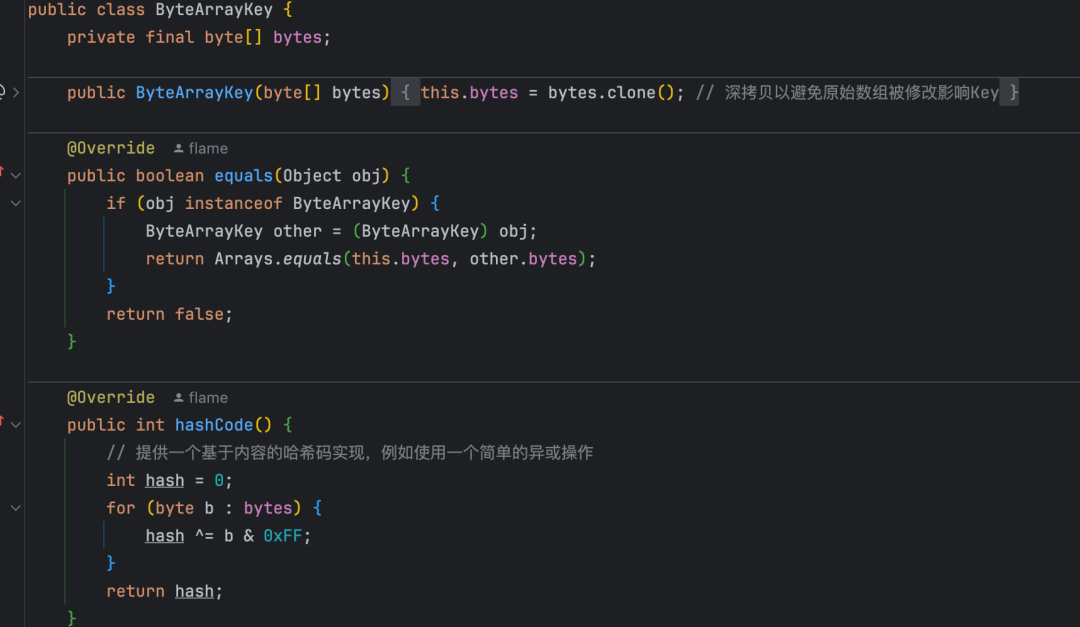Viewport: 1080px width, 627px height.
Task: Click the equals method name in its declaration
Action: click(x=244, y=176)
